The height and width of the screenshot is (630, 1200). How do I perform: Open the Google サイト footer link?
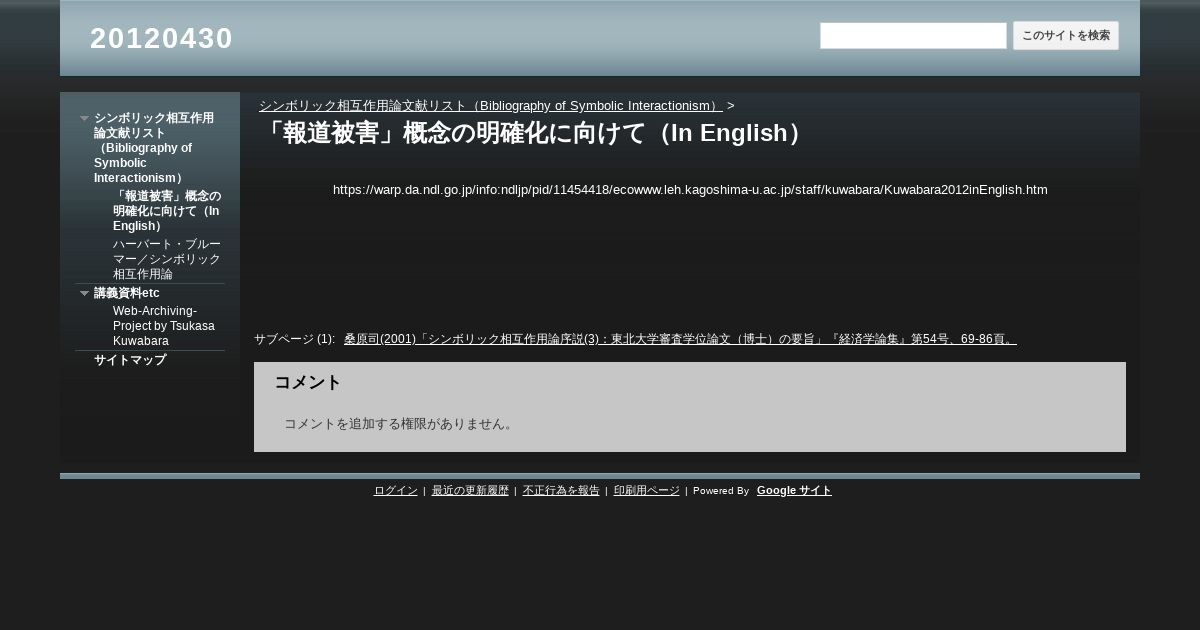[794, 490]
